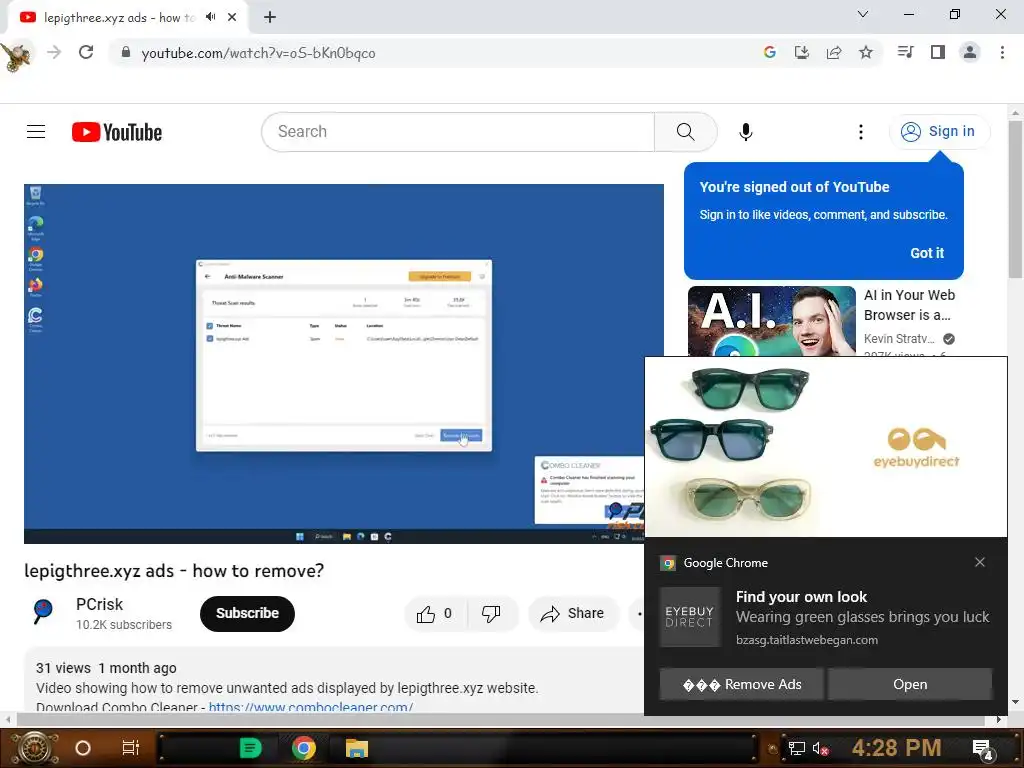Click the muted volume tray icon

coord(820,748)
